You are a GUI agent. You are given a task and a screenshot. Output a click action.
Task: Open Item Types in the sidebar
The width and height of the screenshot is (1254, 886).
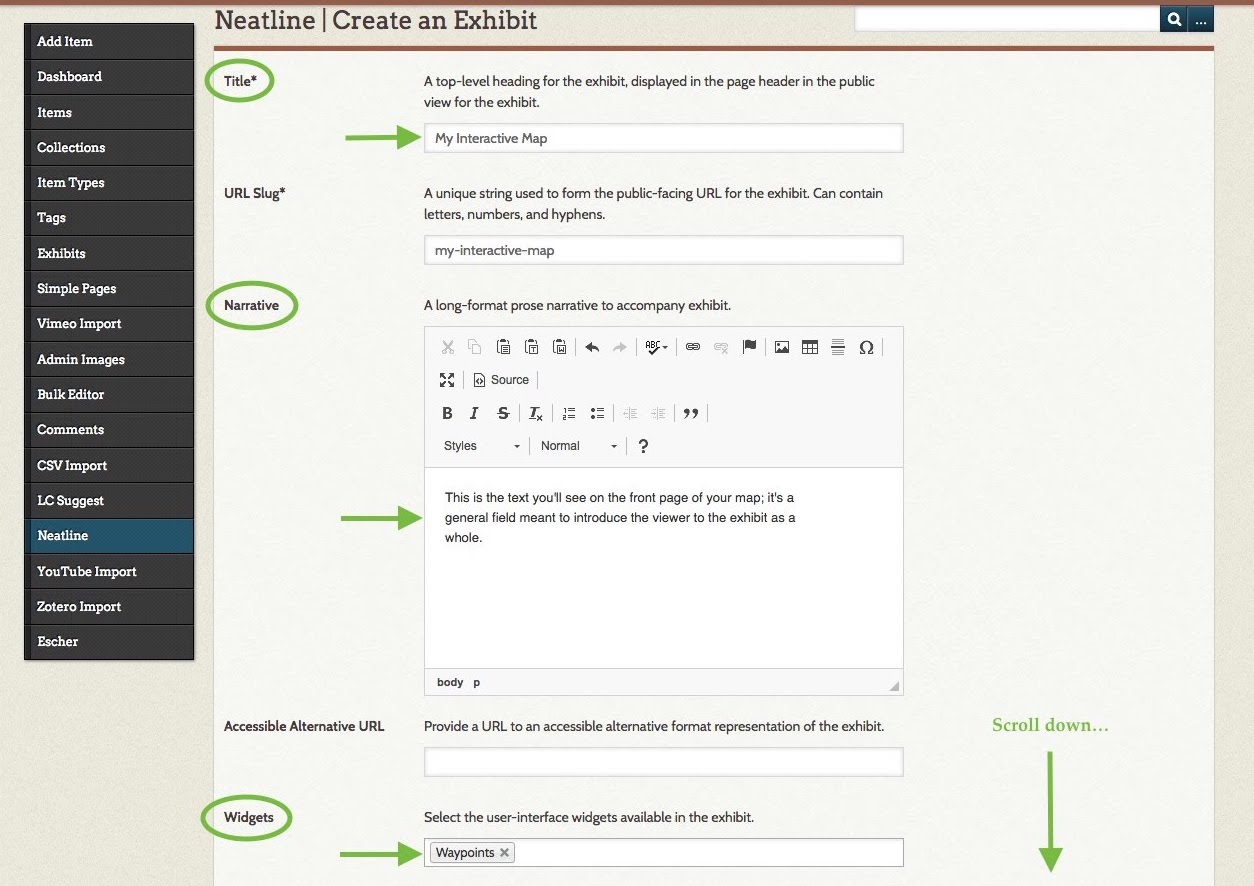[109, 183]
